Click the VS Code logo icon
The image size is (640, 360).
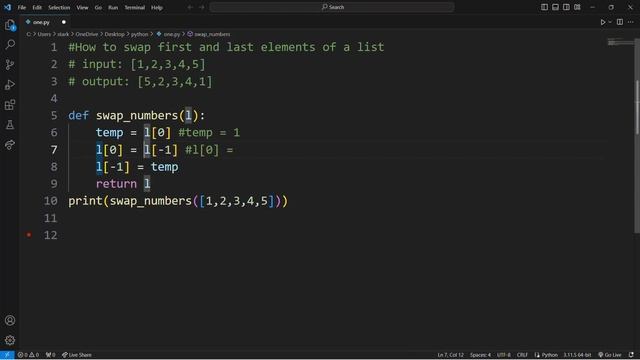(x=7, y=7)
